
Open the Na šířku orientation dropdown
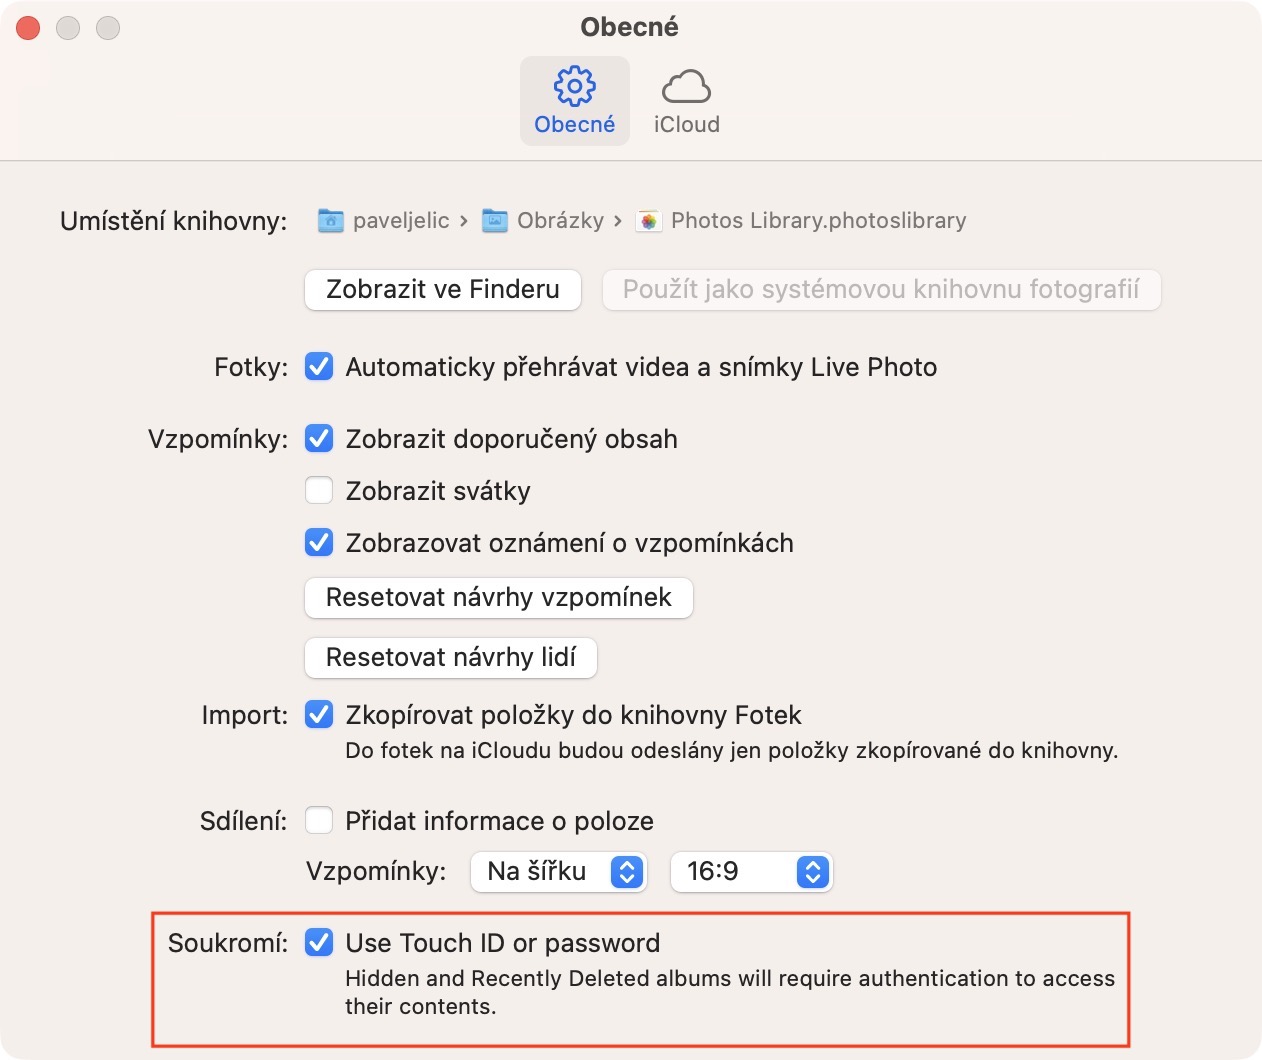tap(558, 872)
